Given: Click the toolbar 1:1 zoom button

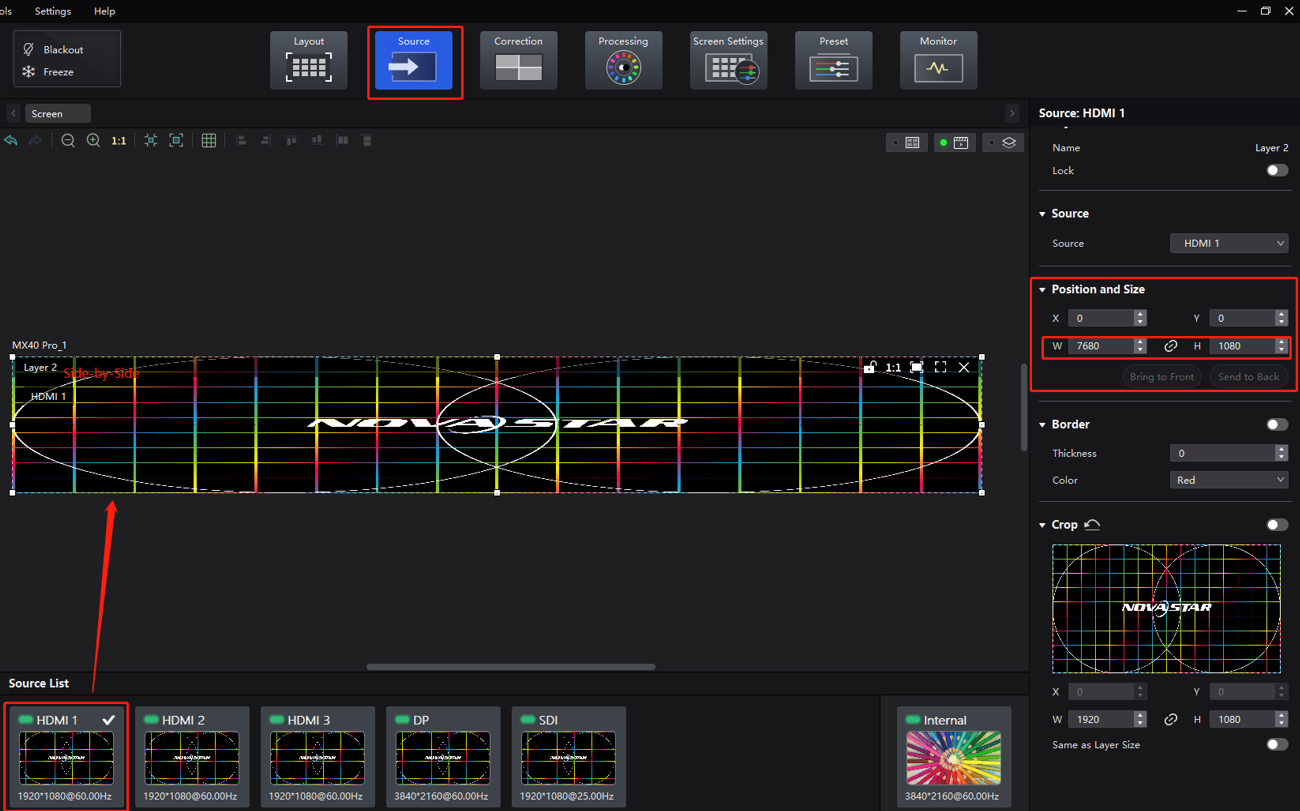Looking at the screenshot, I should 118,141.
